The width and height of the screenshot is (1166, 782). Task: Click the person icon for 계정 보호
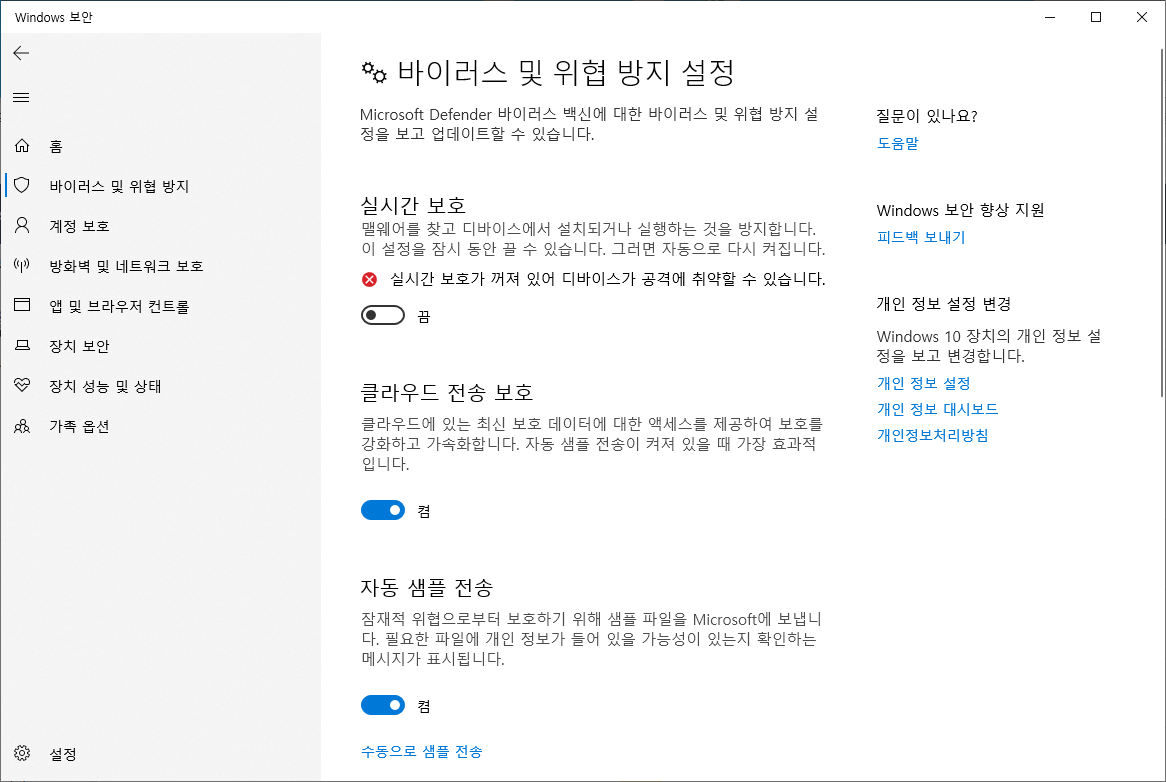point(22,225)
